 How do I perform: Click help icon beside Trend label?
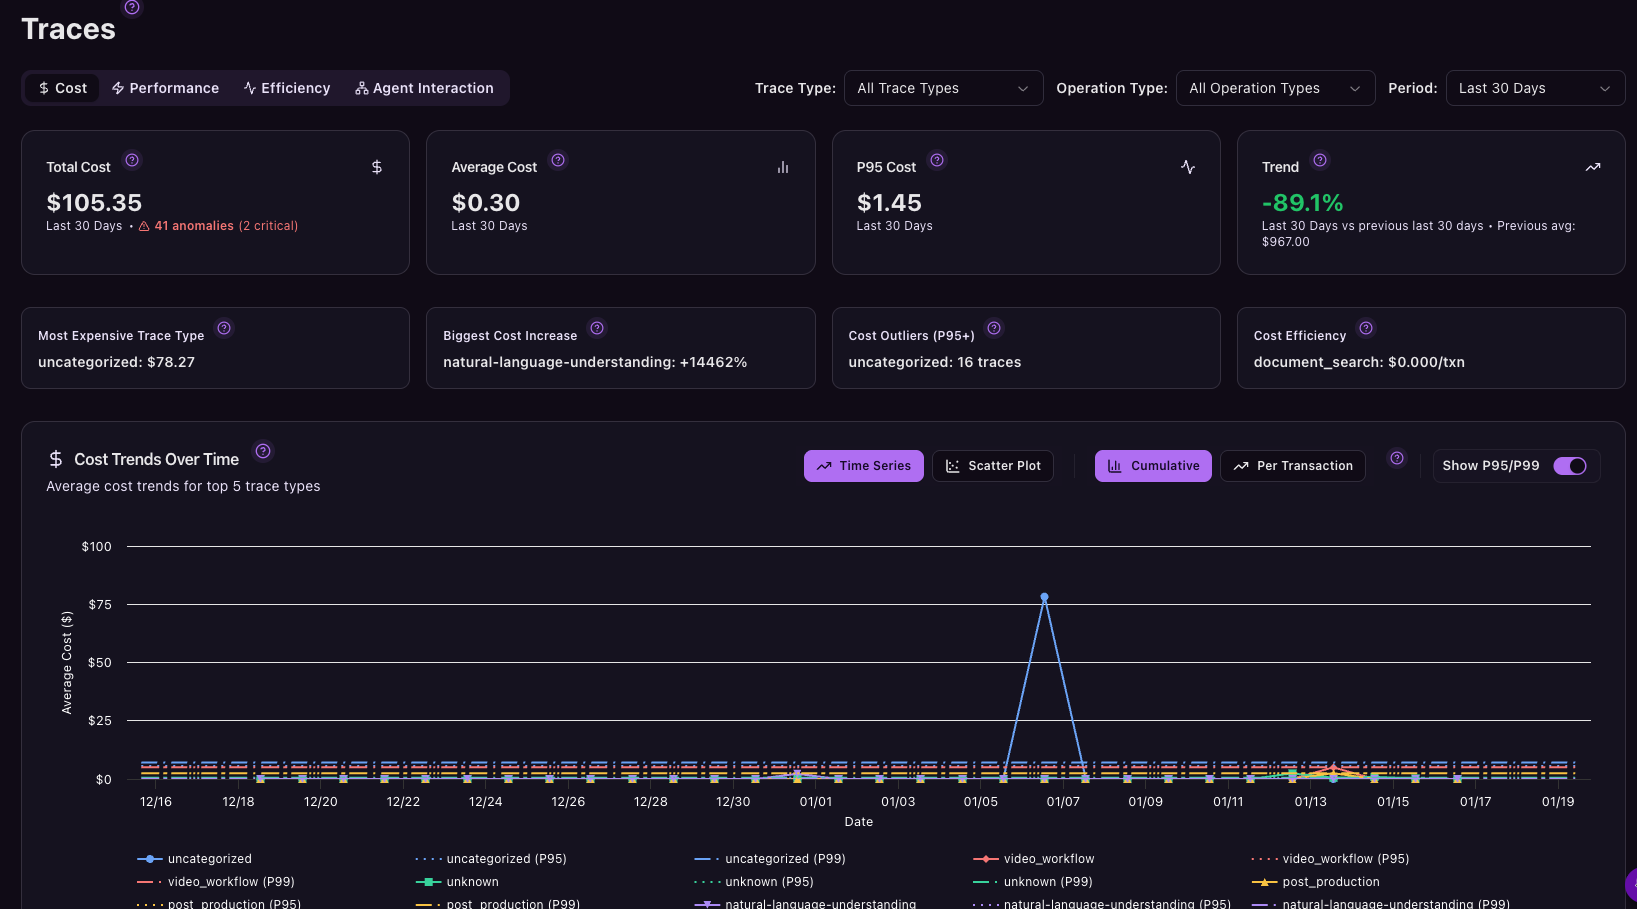(1320, 160)
